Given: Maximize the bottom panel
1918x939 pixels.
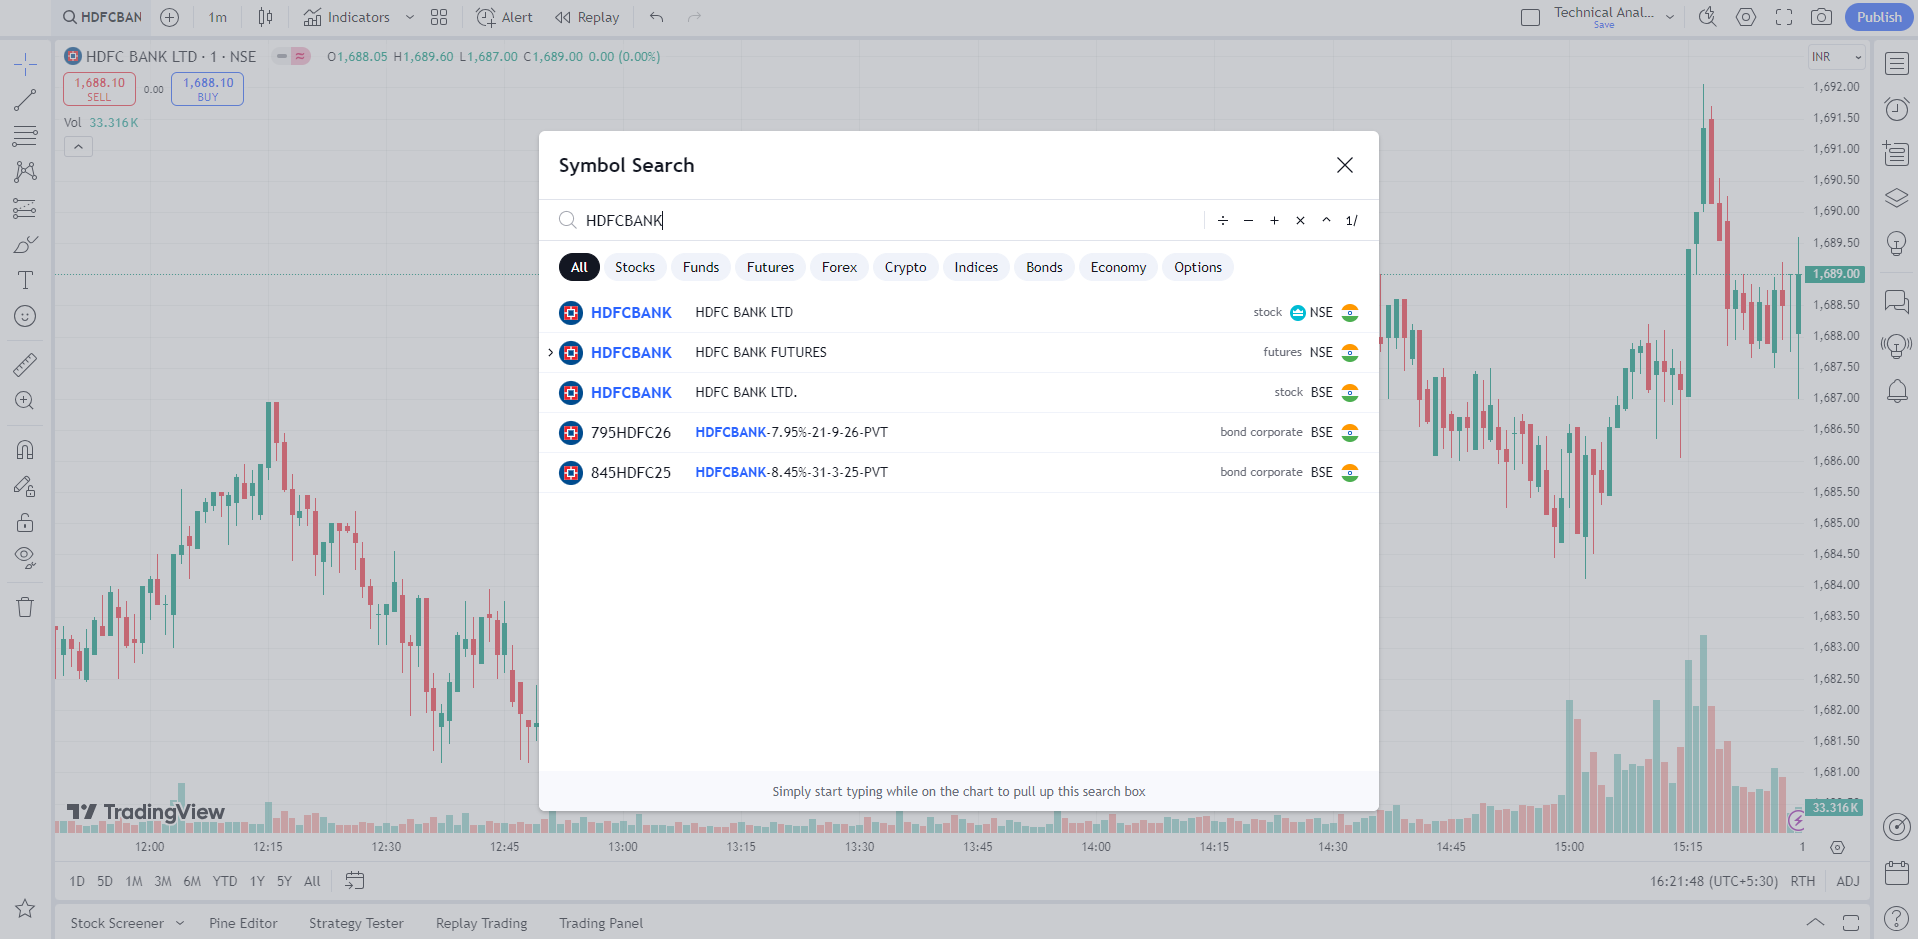Looking at the screenshot, I should coord(1851,922).
